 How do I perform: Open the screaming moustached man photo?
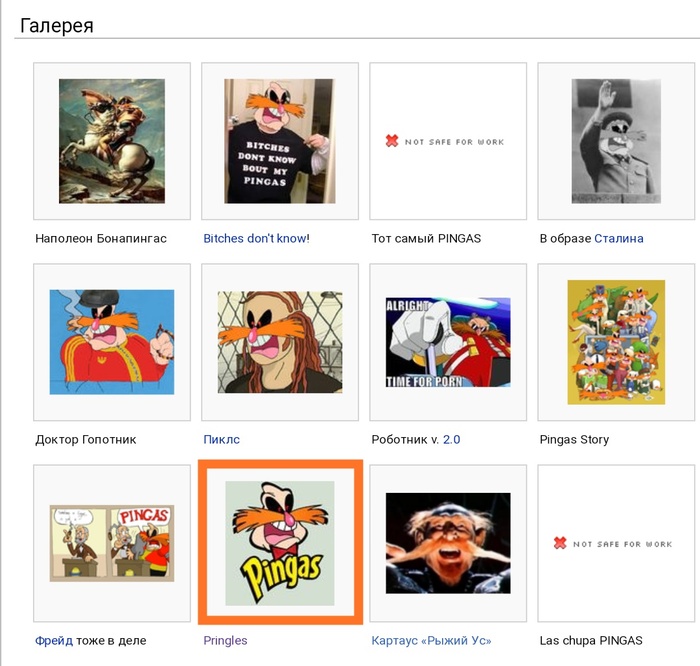tap(447, 543)
